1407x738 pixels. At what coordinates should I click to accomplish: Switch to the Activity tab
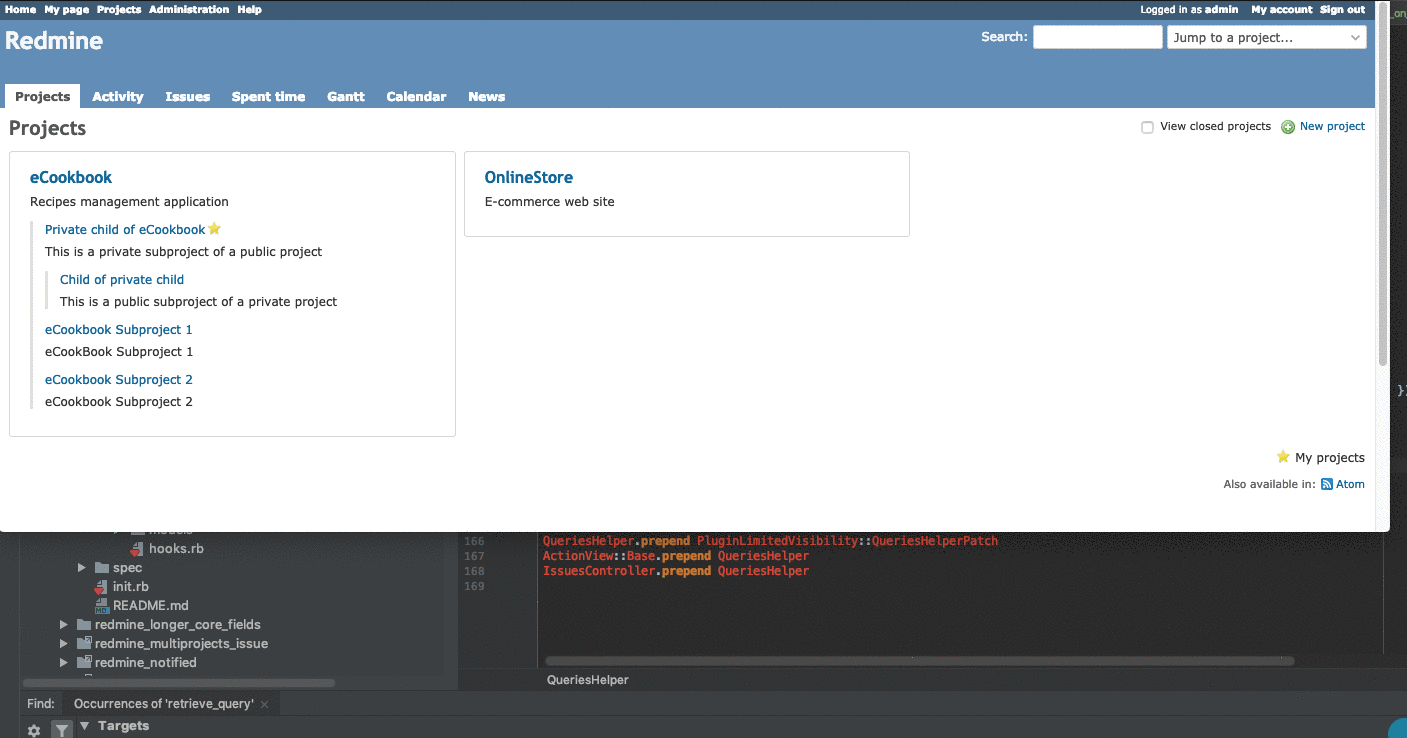tap(118, 97)
